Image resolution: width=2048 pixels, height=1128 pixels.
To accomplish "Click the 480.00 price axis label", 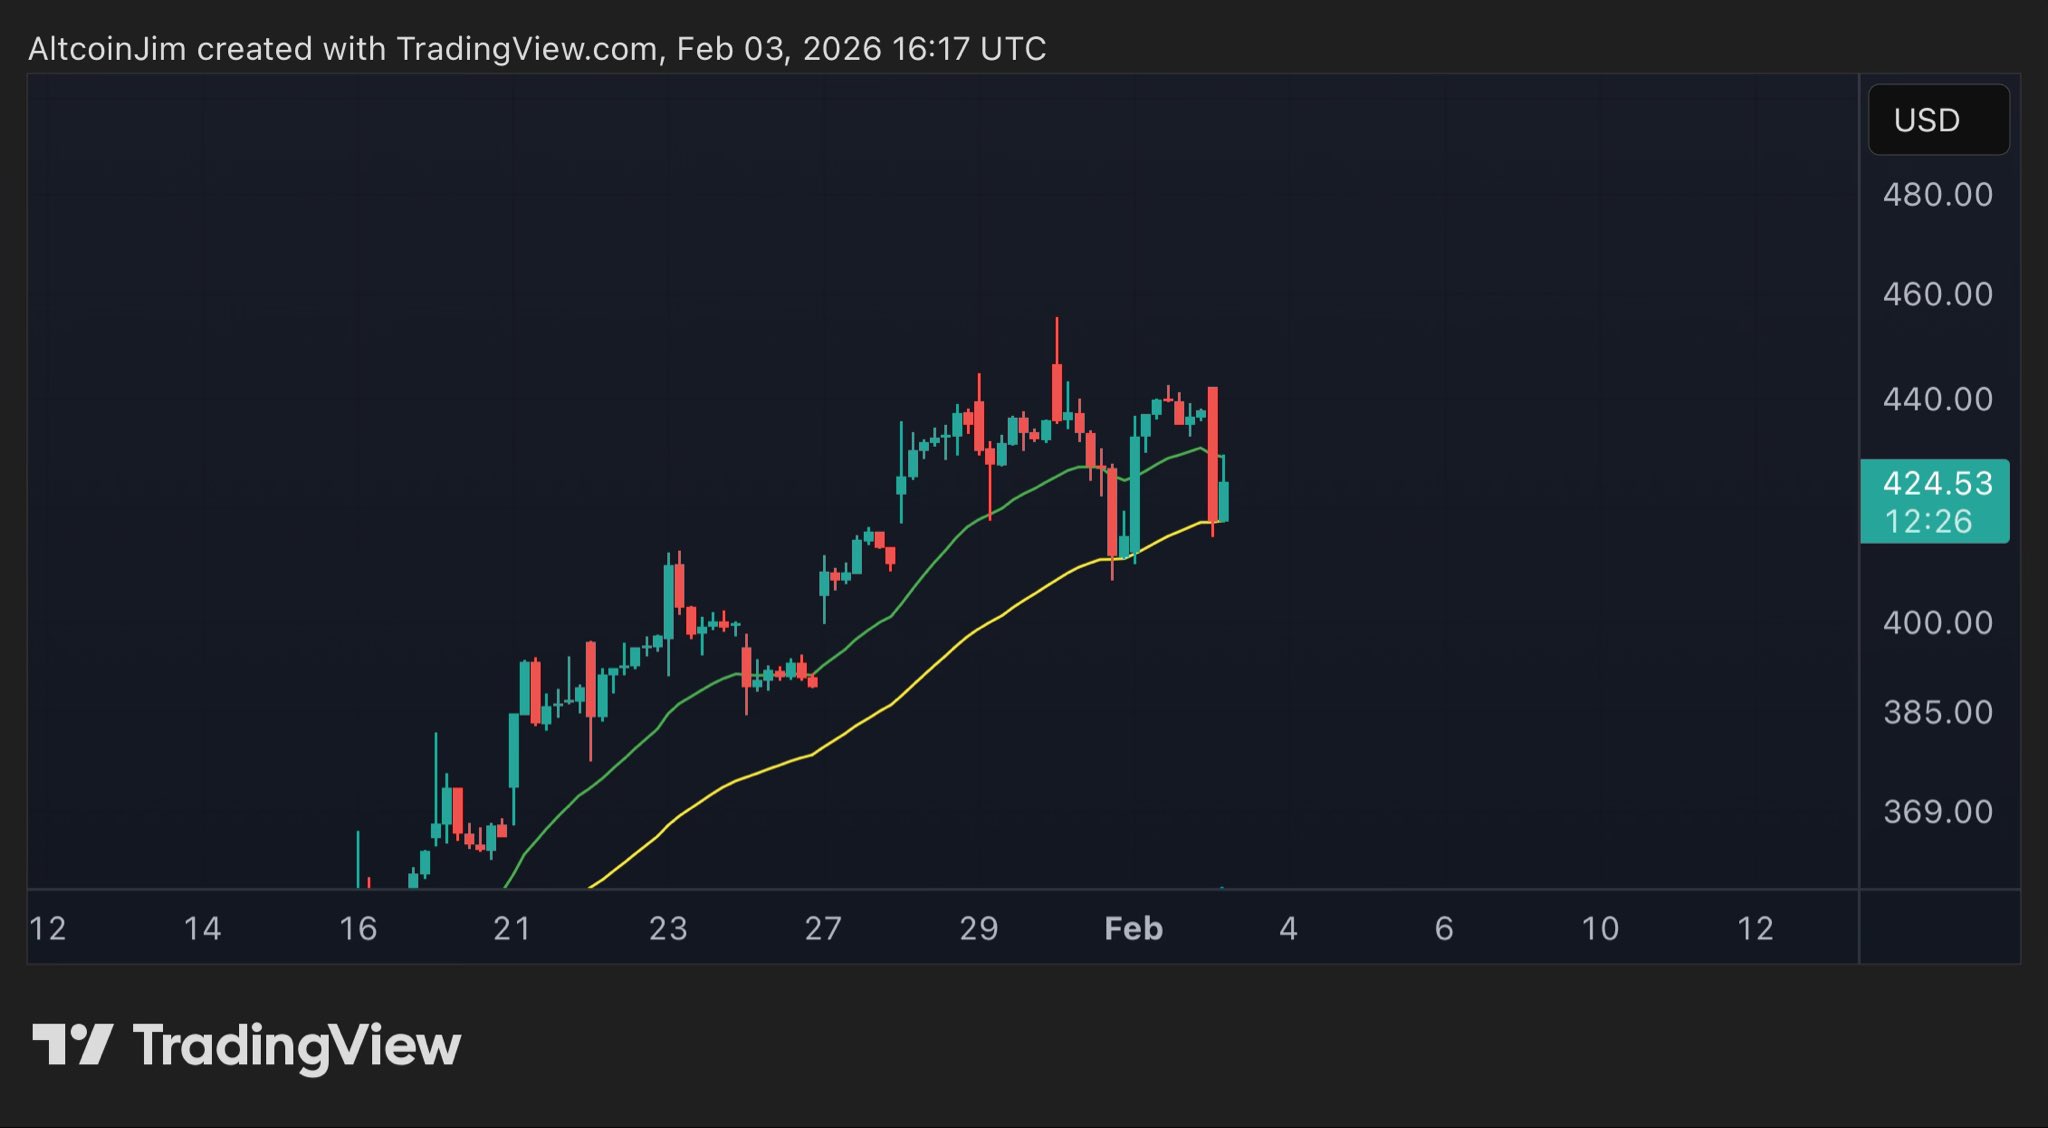I will click(1937, 194).
